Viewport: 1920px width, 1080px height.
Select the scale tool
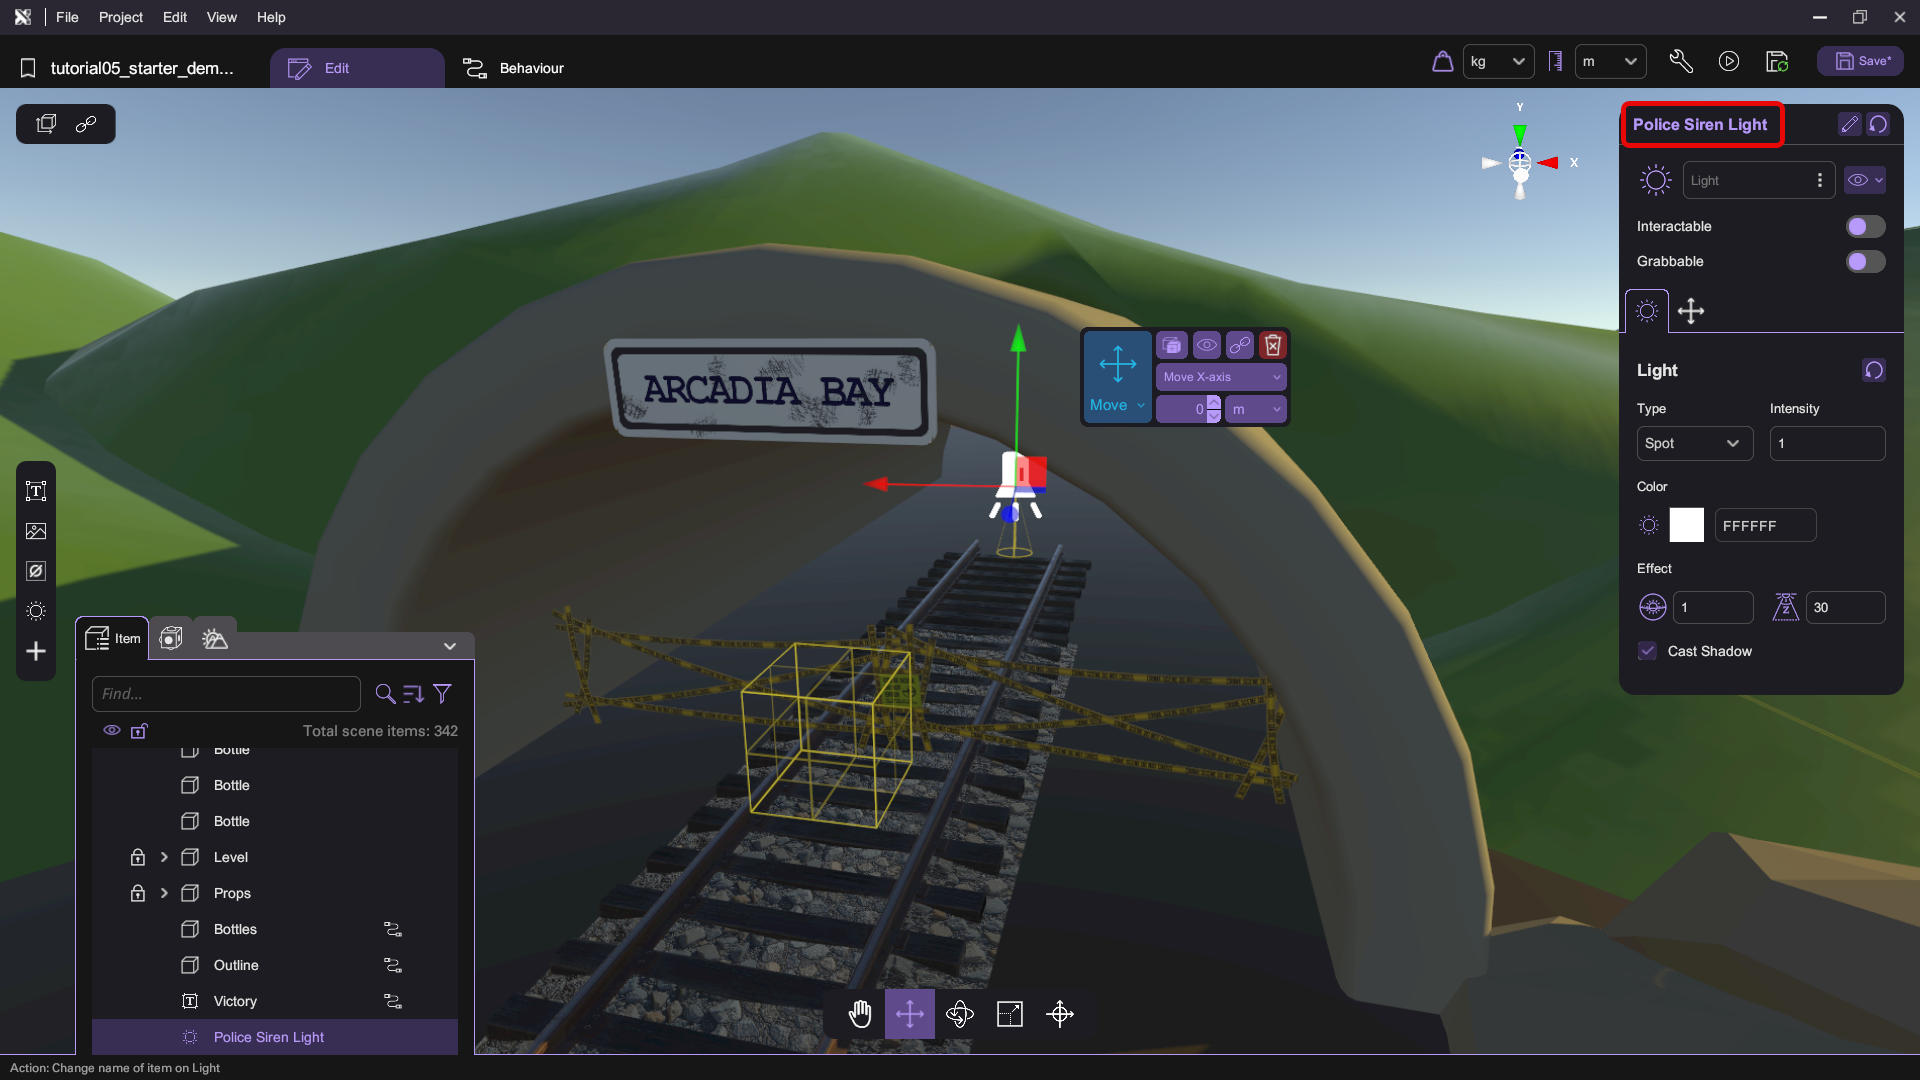pos(1010,1014)
